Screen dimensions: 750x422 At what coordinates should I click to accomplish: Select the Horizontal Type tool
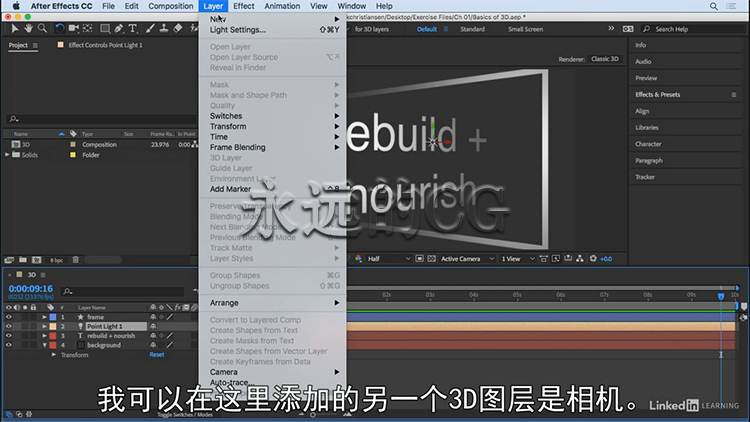click(x=132, y=29)
